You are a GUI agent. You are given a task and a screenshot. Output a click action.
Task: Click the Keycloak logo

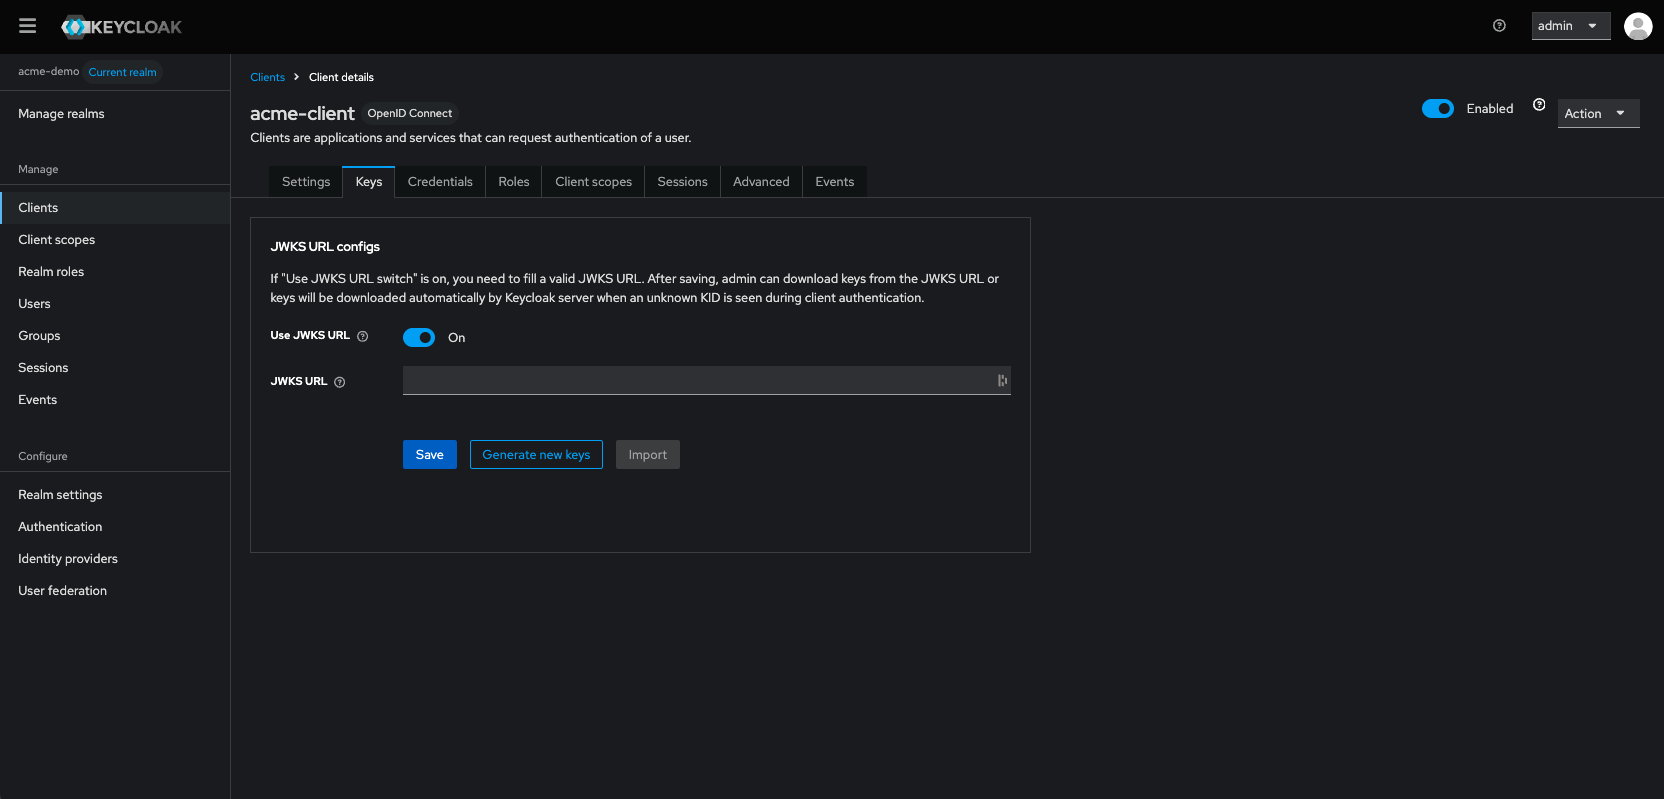(x=121, y=27)
